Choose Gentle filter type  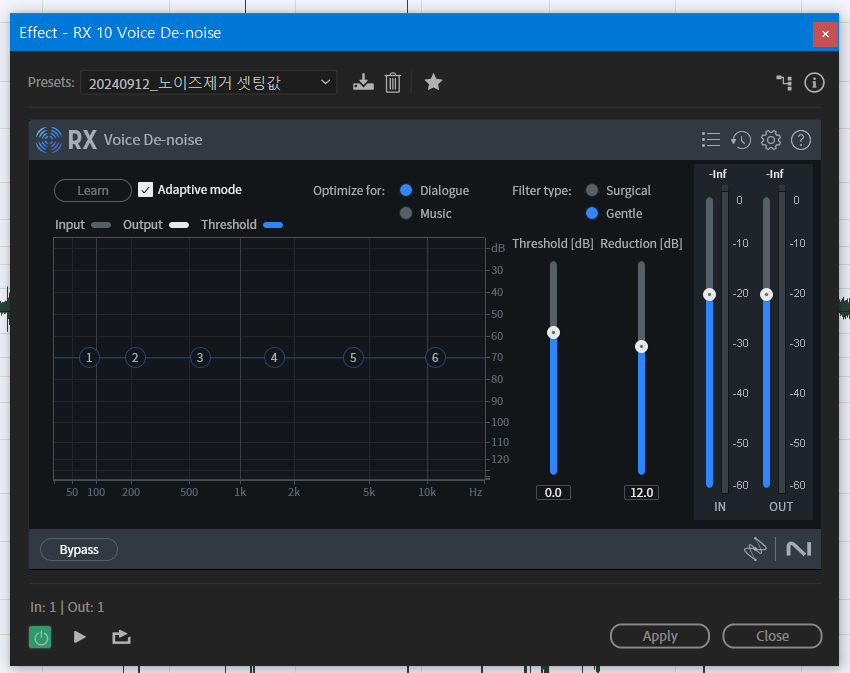[x=592, y=213]
